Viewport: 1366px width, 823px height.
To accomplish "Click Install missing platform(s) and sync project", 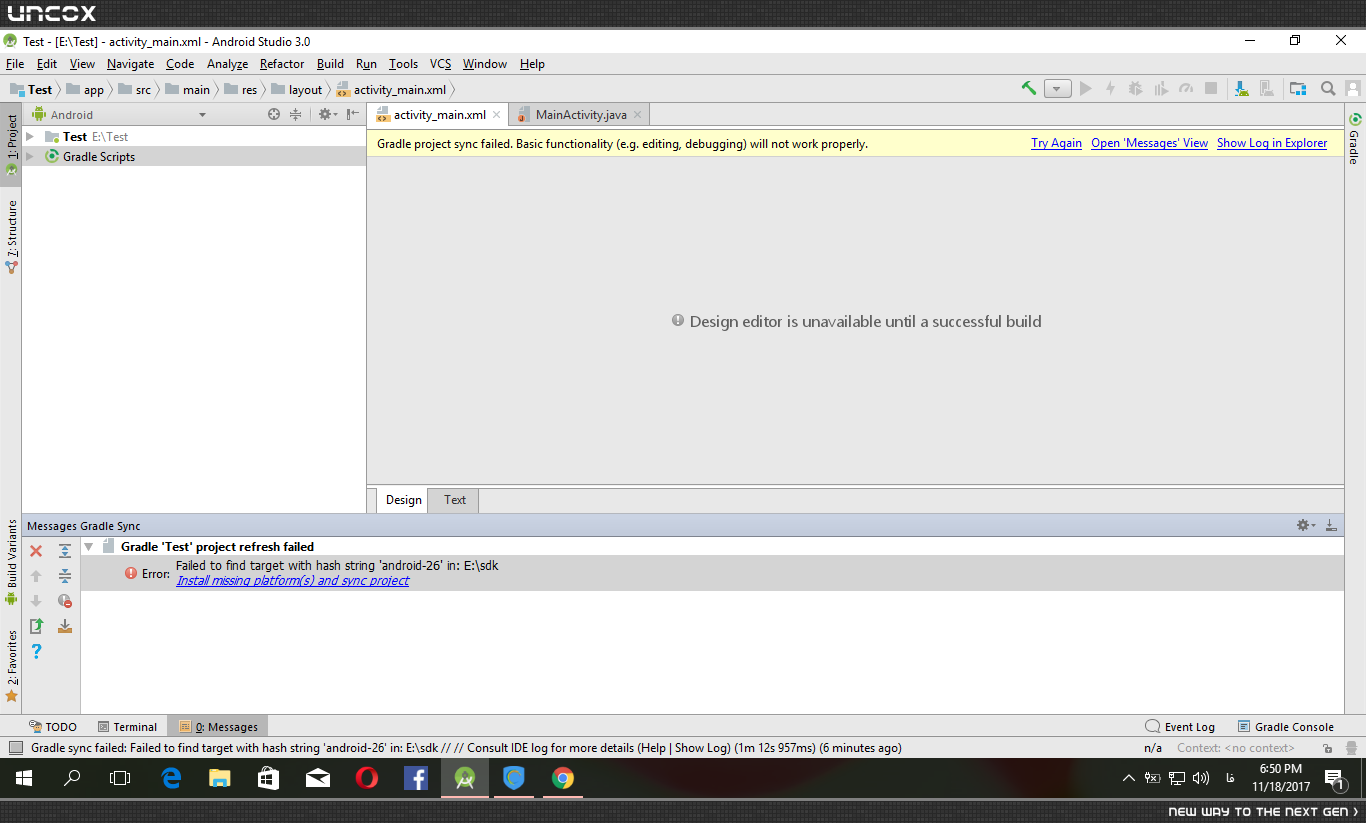I will pos(292,581).
